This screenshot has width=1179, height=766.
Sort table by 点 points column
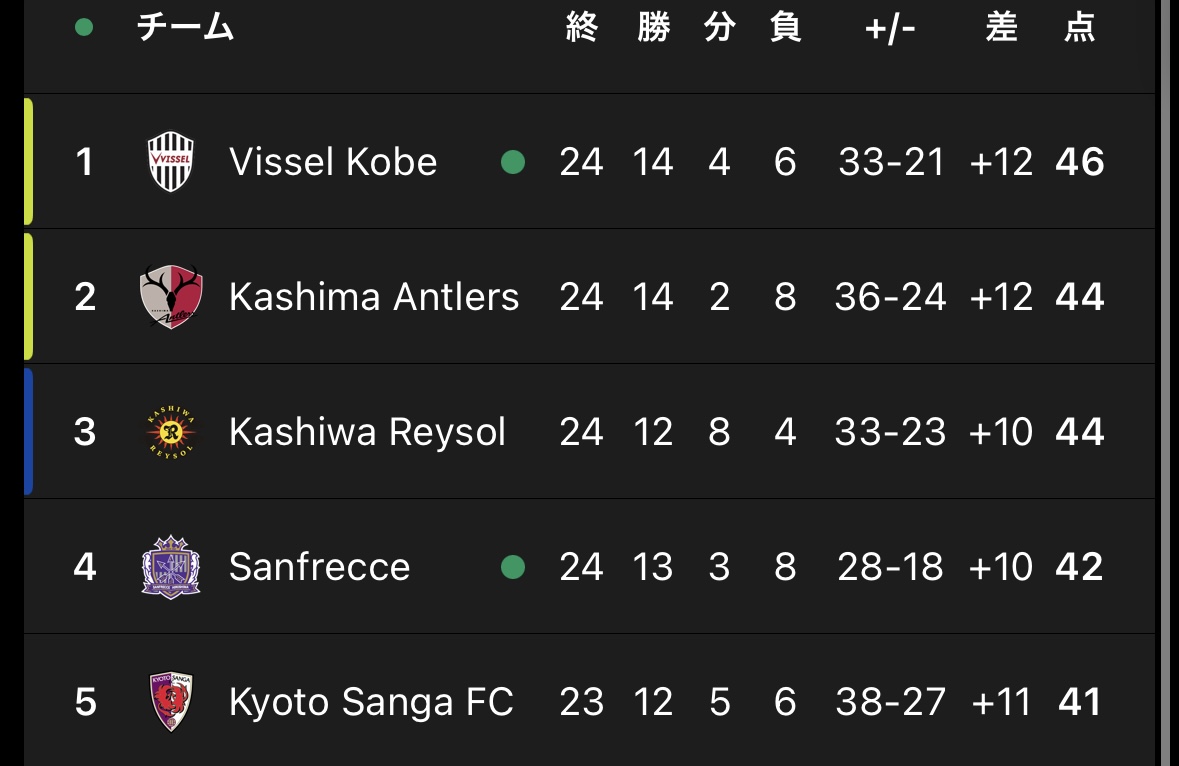coord(1079,27)
